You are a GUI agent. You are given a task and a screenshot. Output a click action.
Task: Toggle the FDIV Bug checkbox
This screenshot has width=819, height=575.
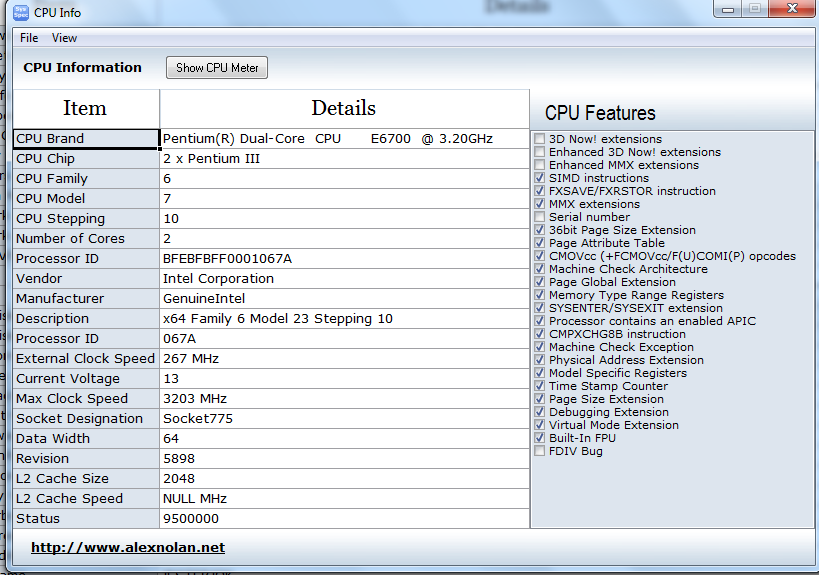(540, 451)
